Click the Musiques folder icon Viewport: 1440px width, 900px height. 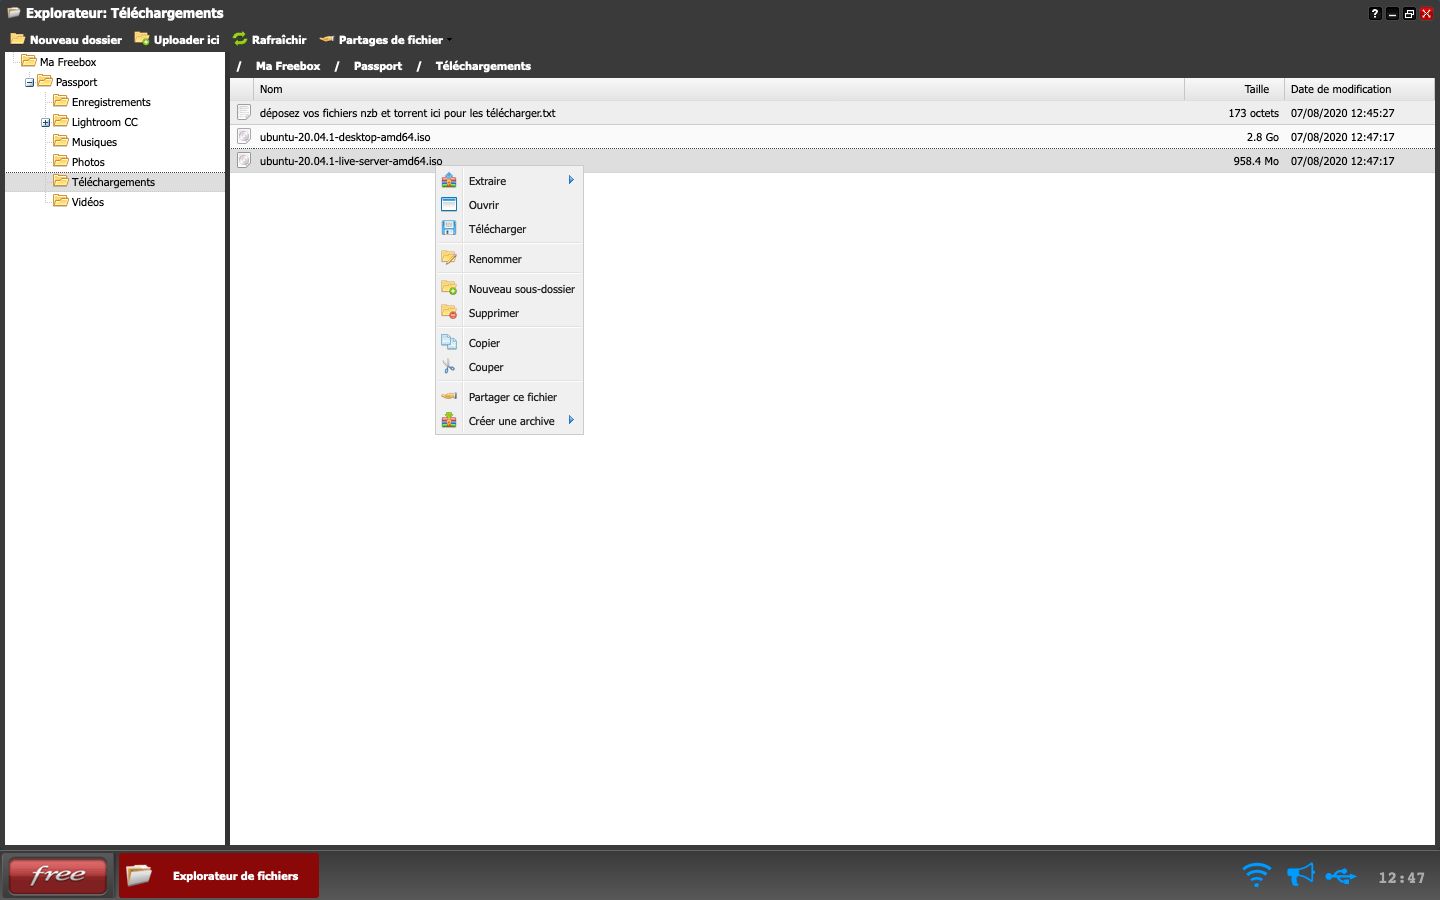tap(61, 141)
